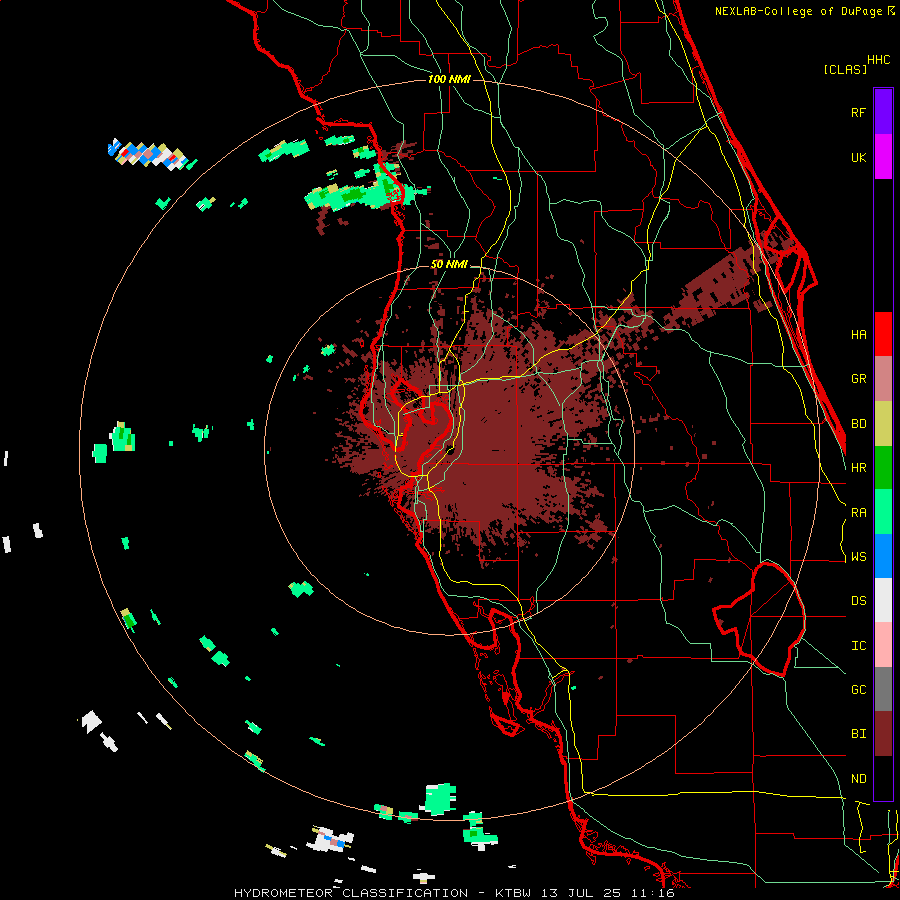Click the "HHC" product code text
Image resolution: width=900 pixels, height=900 pixels.
click(879, 60)
